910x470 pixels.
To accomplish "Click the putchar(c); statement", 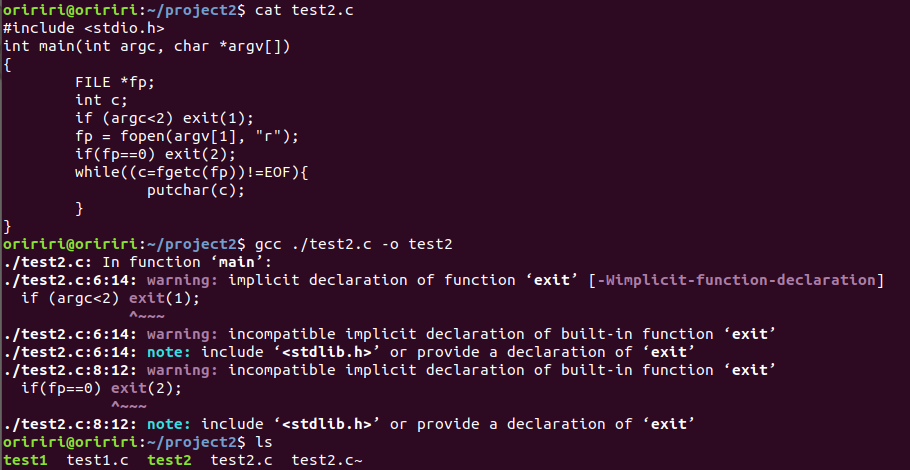I will click(x=195, y=190).
